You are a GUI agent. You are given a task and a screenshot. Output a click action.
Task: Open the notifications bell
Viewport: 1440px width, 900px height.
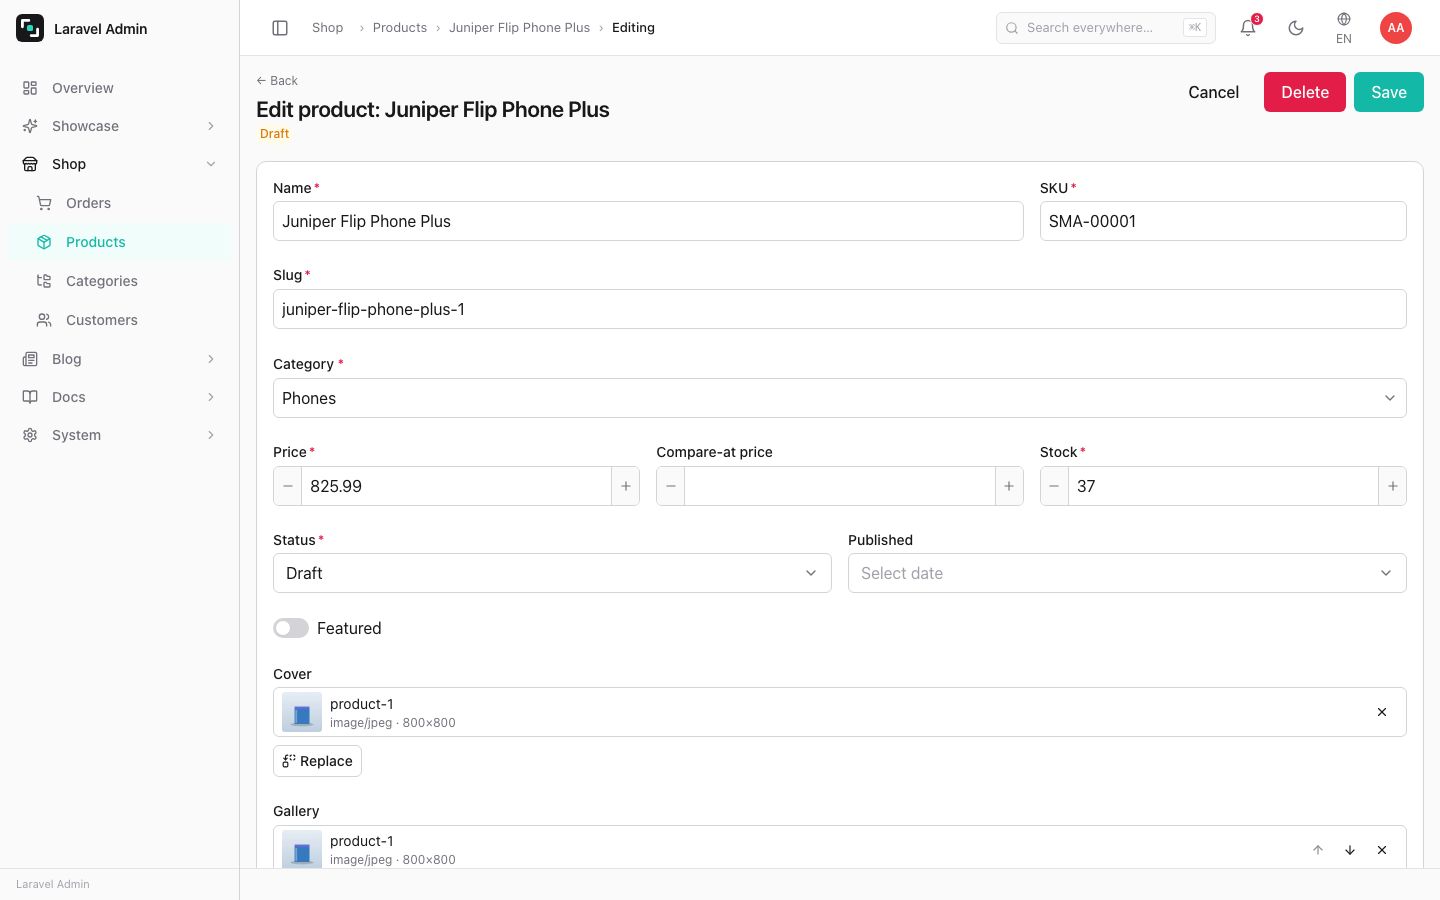pos(1248,28)
